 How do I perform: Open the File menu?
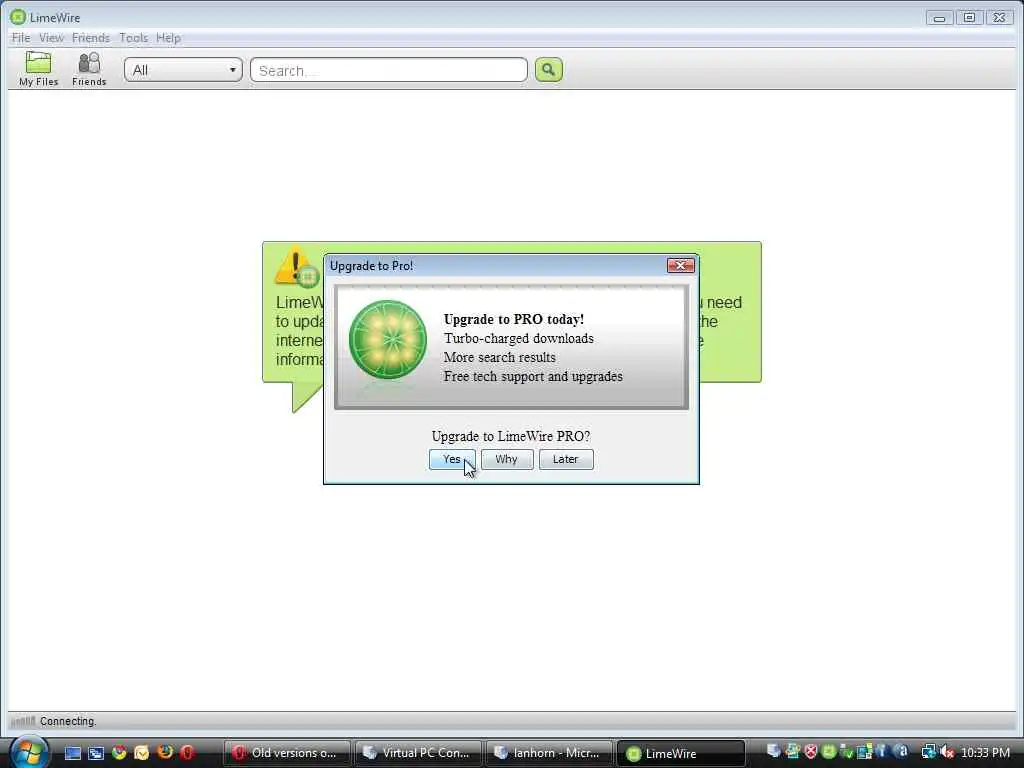pyautogui.click(x=21, y=38)
